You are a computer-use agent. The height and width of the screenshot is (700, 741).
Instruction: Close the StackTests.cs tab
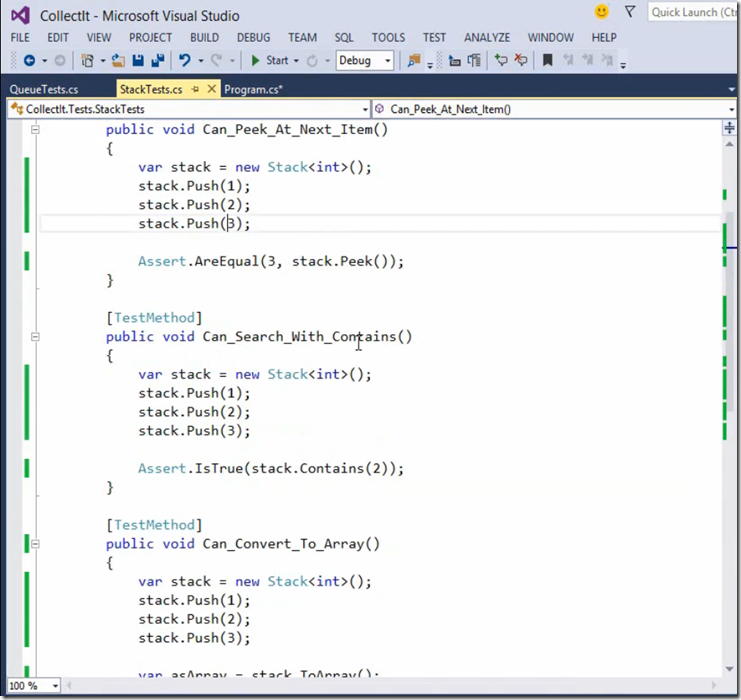tap(212, 89)
